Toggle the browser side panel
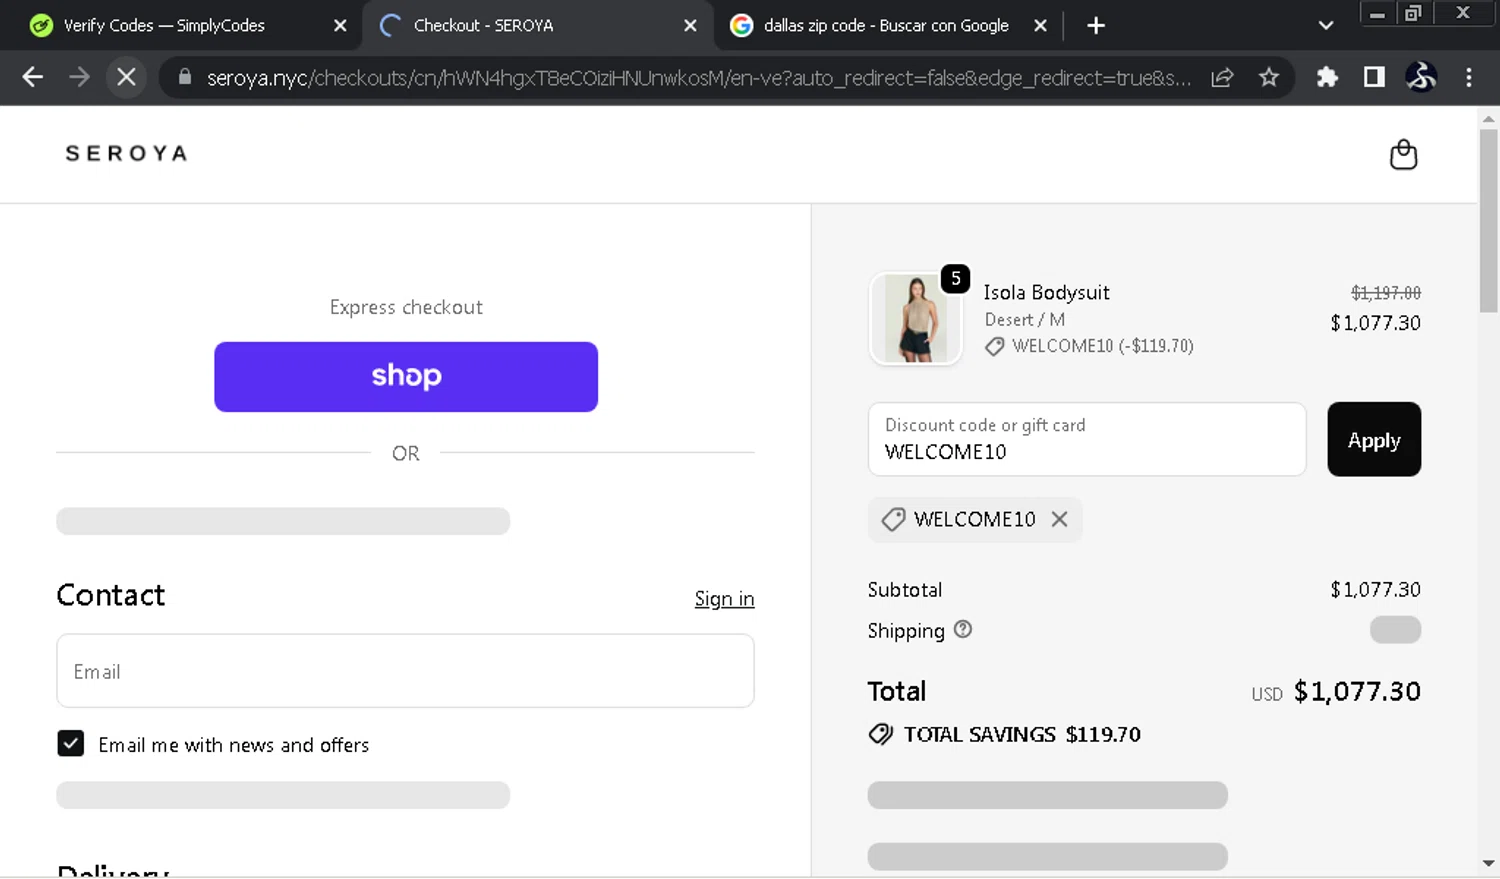This screenshot has height=879, width=1500. [1374, 77]
